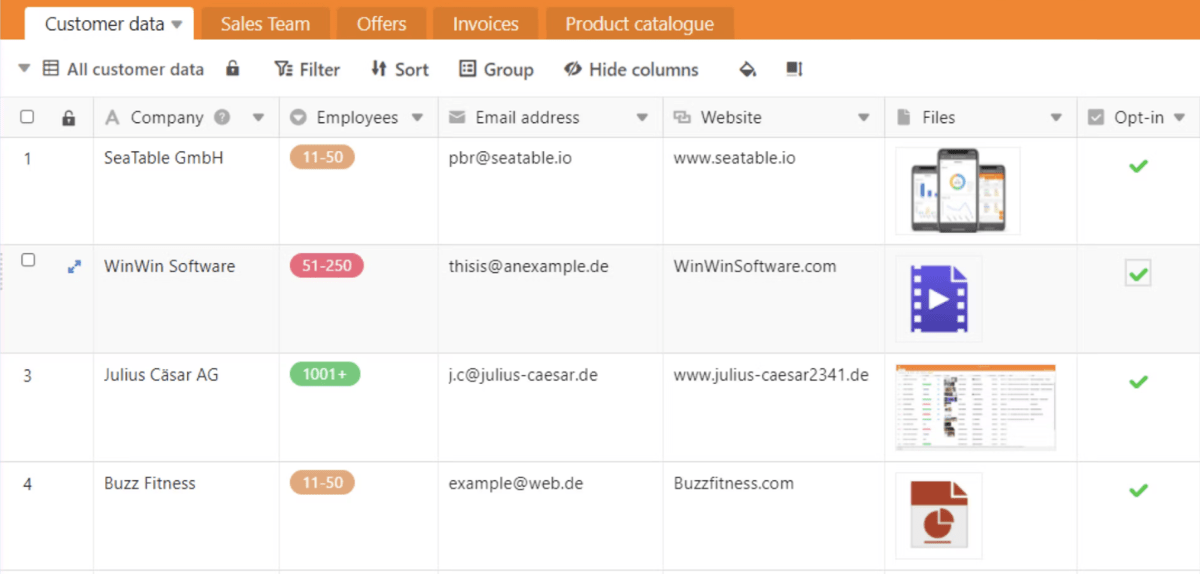Click the checkbox type icon in Opt-in header
1200x574 pixels.
point(1096,117)
